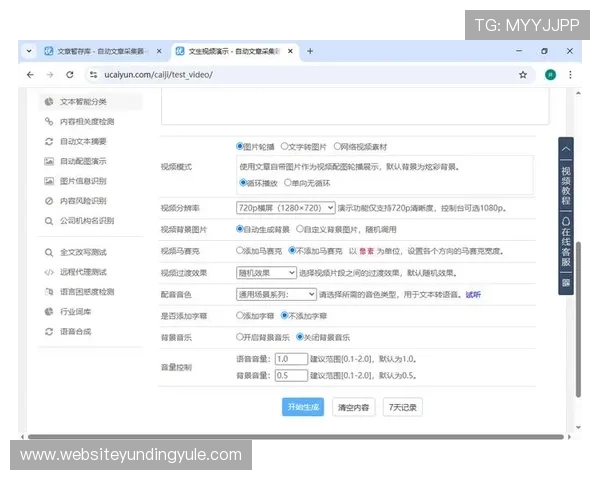600x480 pixels.
Task: Reload the current page
Action: [x=70, y=75]
